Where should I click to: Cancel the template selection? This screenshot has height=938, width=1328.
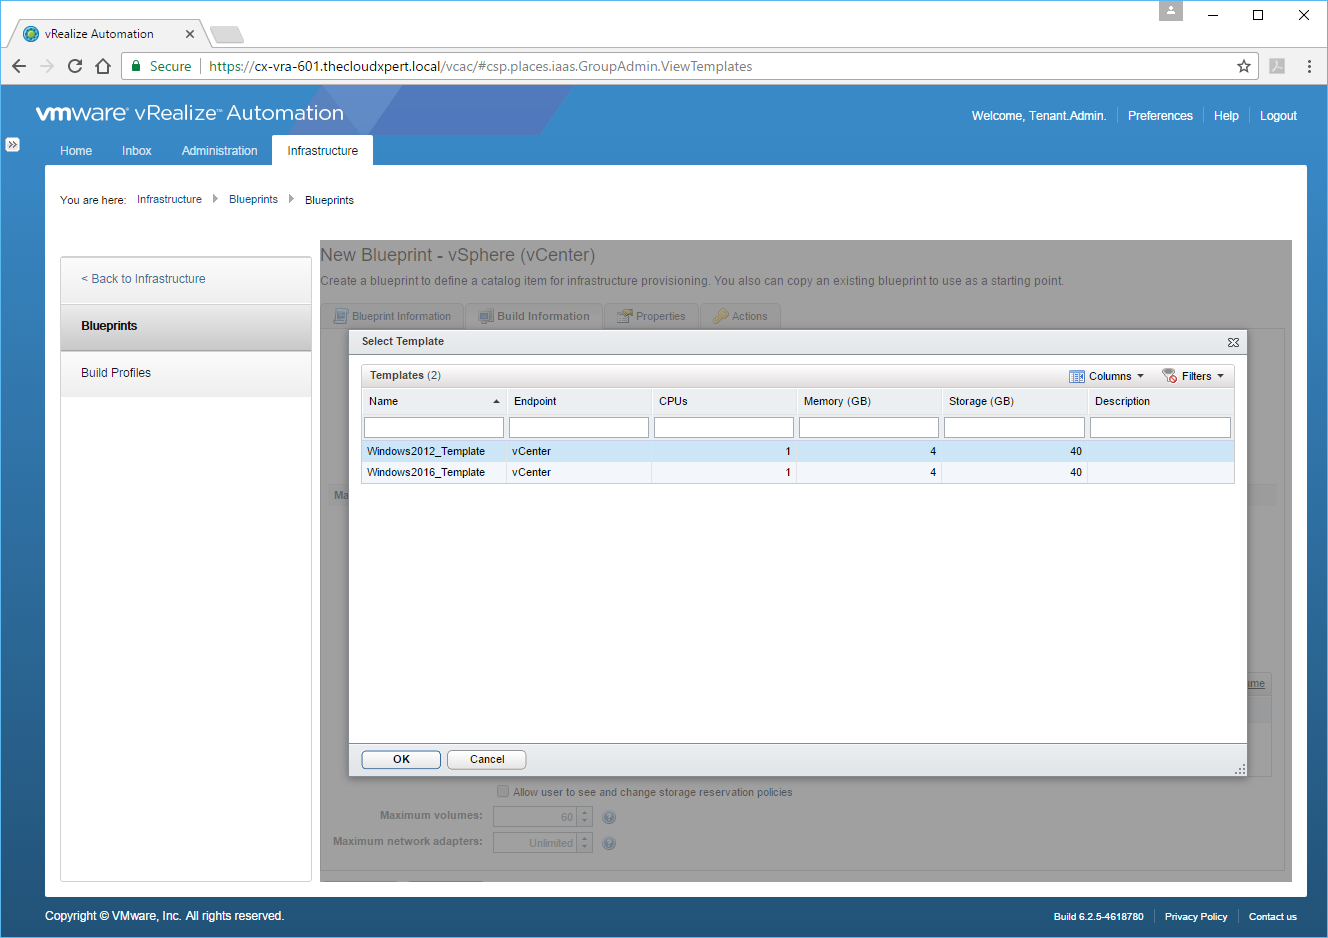[x=486, y=760]
